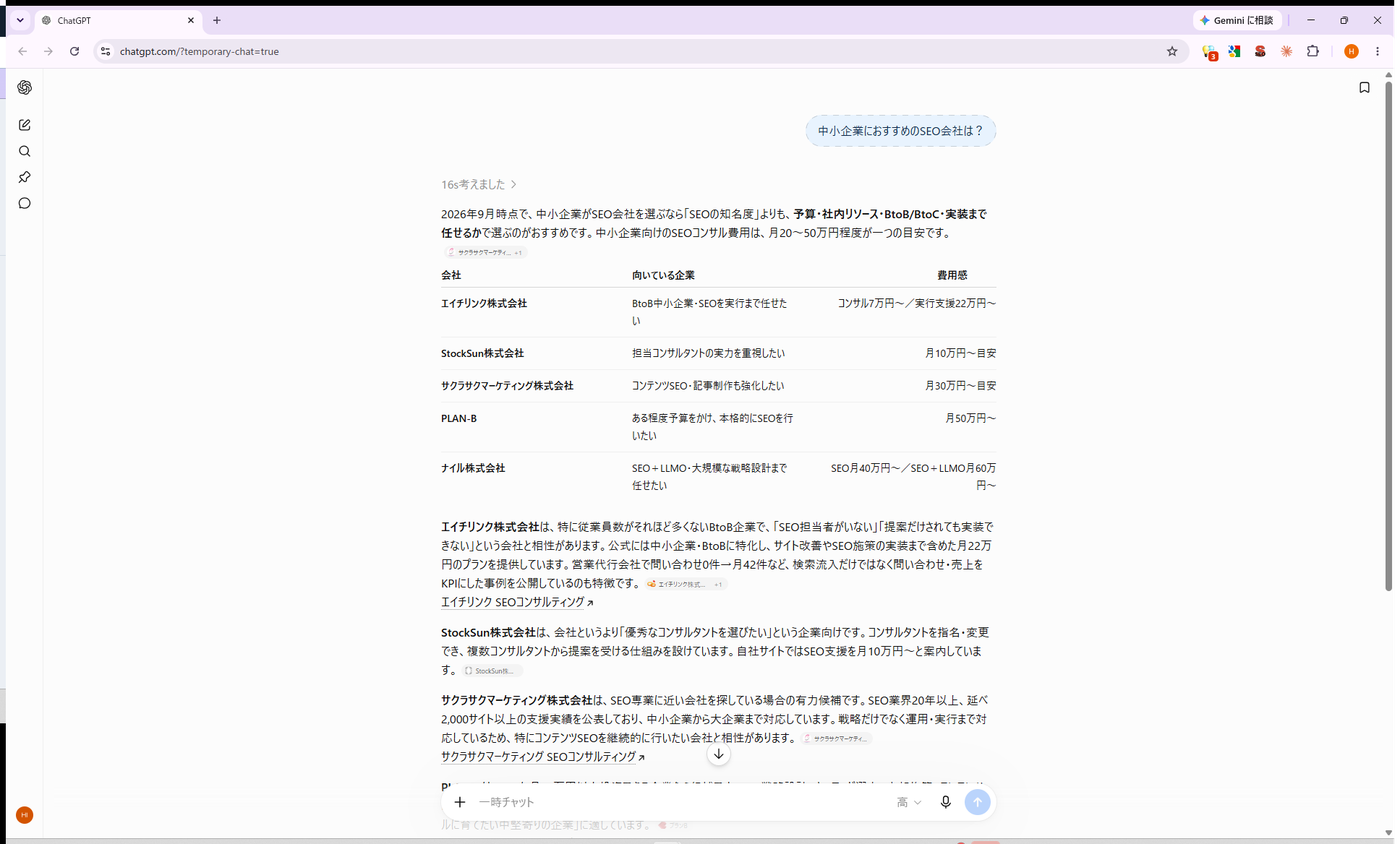Open the 高 reasoning level dropdown

click(909, 802)
